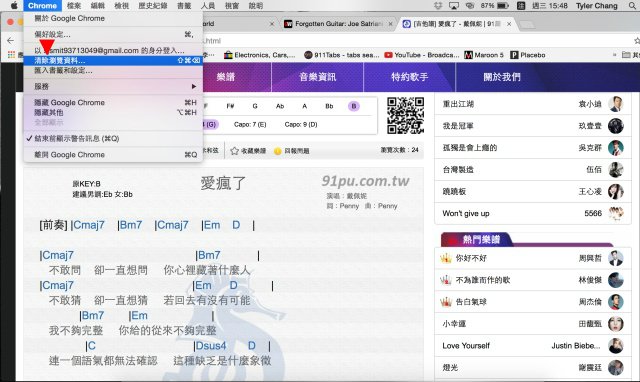Close the 愛瘋了 91pu tab
Image resolution: width=640 pixels, height=382 pixels.
pos(509,24)
